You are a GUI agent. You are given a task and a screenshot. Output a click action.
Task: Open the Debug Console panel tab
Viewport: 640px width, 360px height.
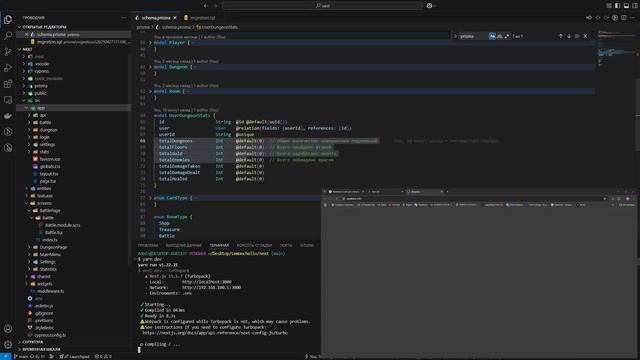(254, 246)
